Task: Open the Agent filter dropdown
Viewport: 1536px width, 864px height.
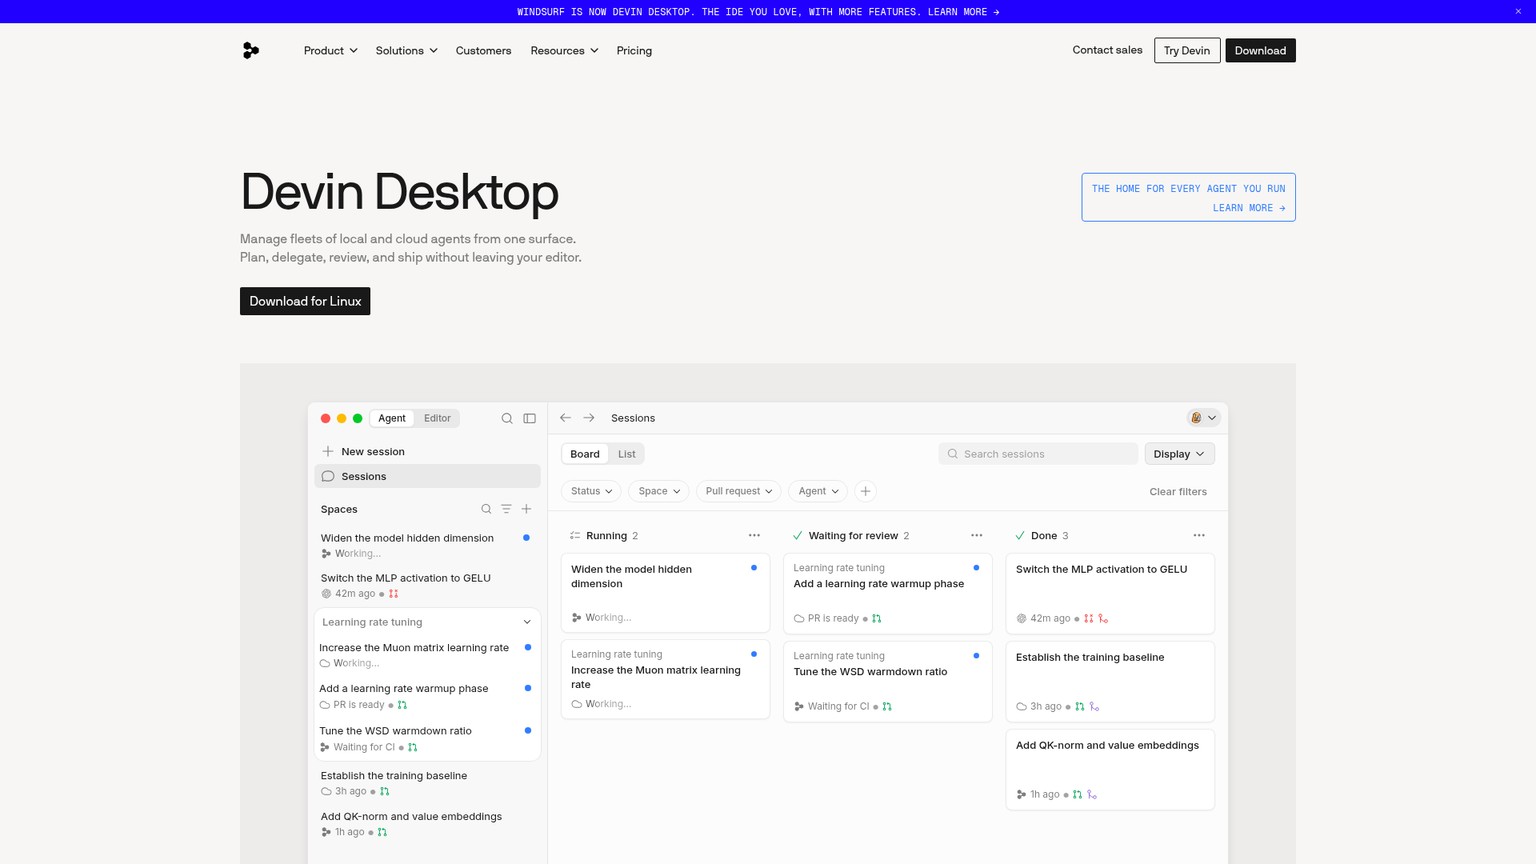Action: [x=818, y=491]
